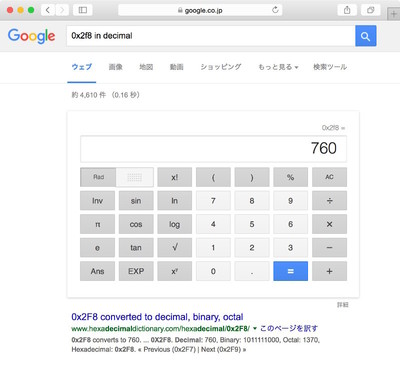The width and height of the screenshot is (400, 367).
Task: Click the decimal point key
Action: (x=252, y=271)
